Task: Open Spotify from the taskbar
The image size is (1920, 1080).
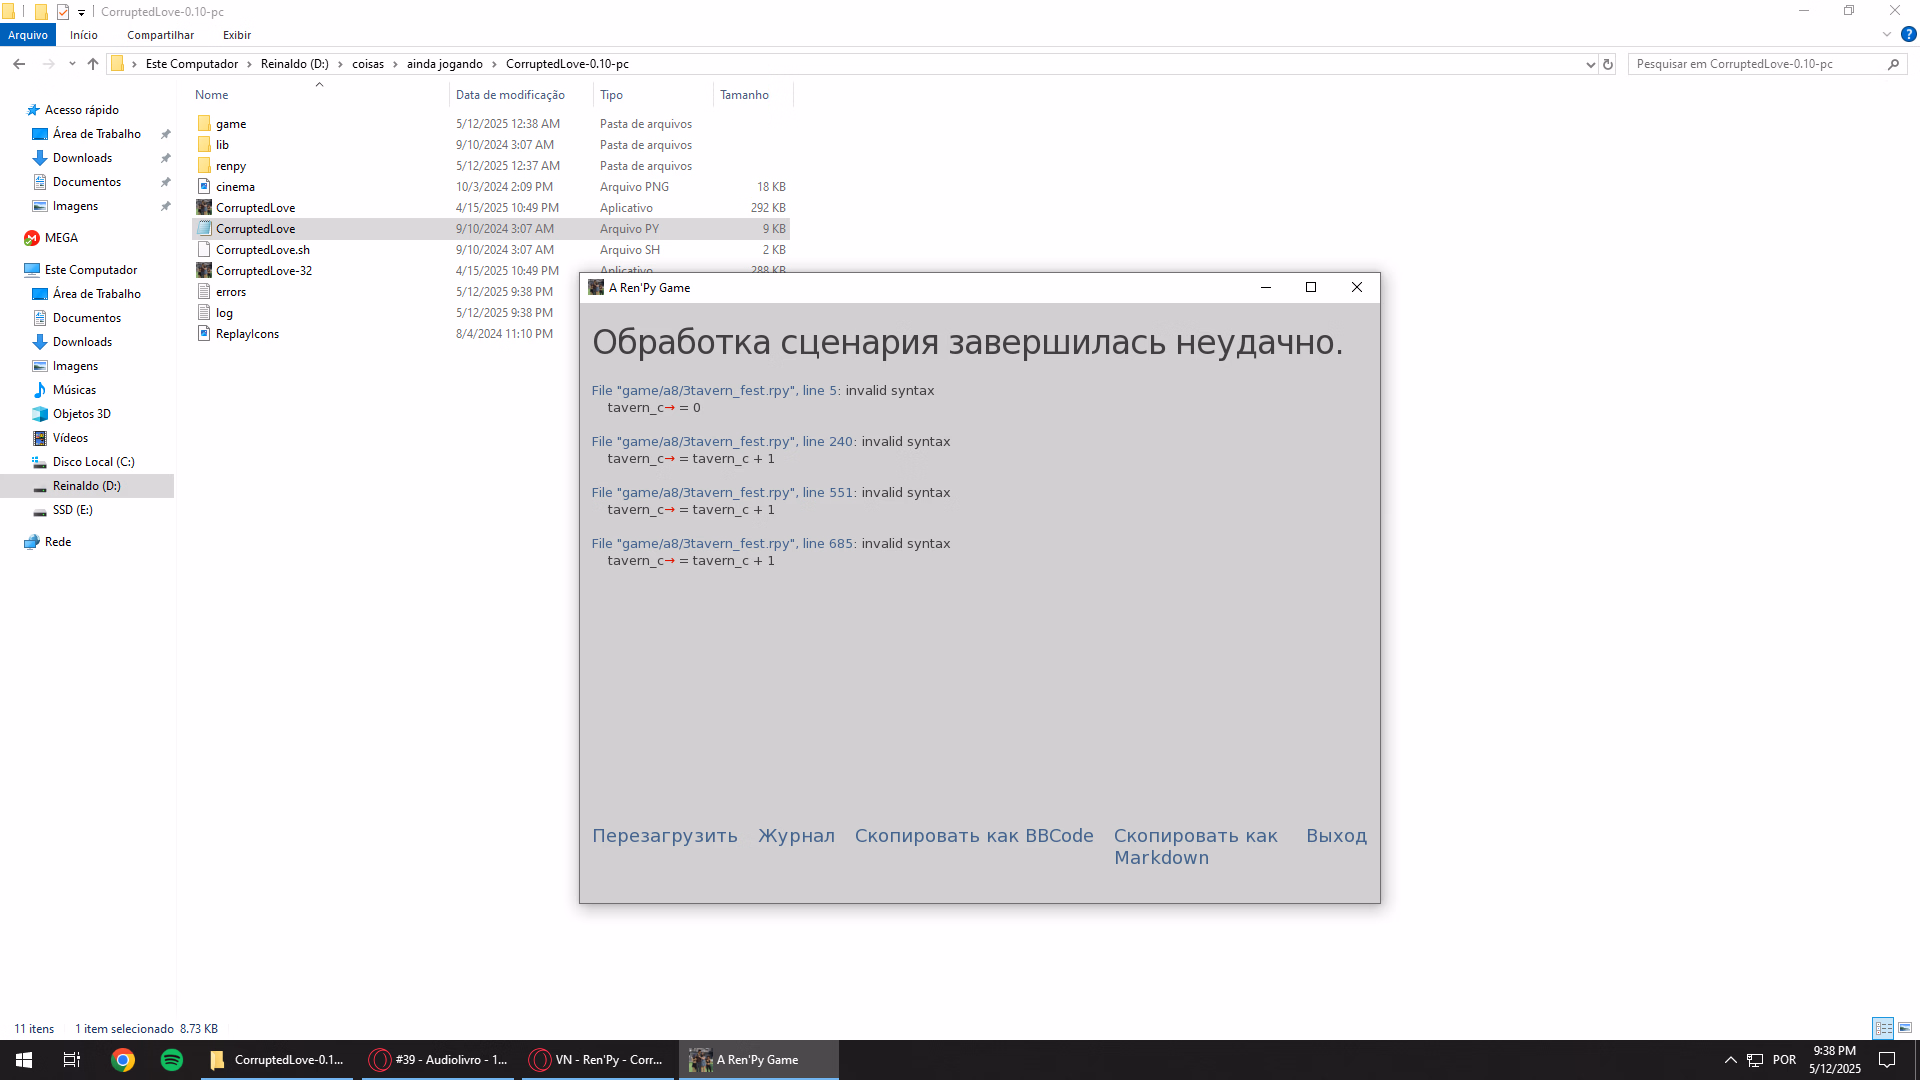Action: [x=172, y=1060]
